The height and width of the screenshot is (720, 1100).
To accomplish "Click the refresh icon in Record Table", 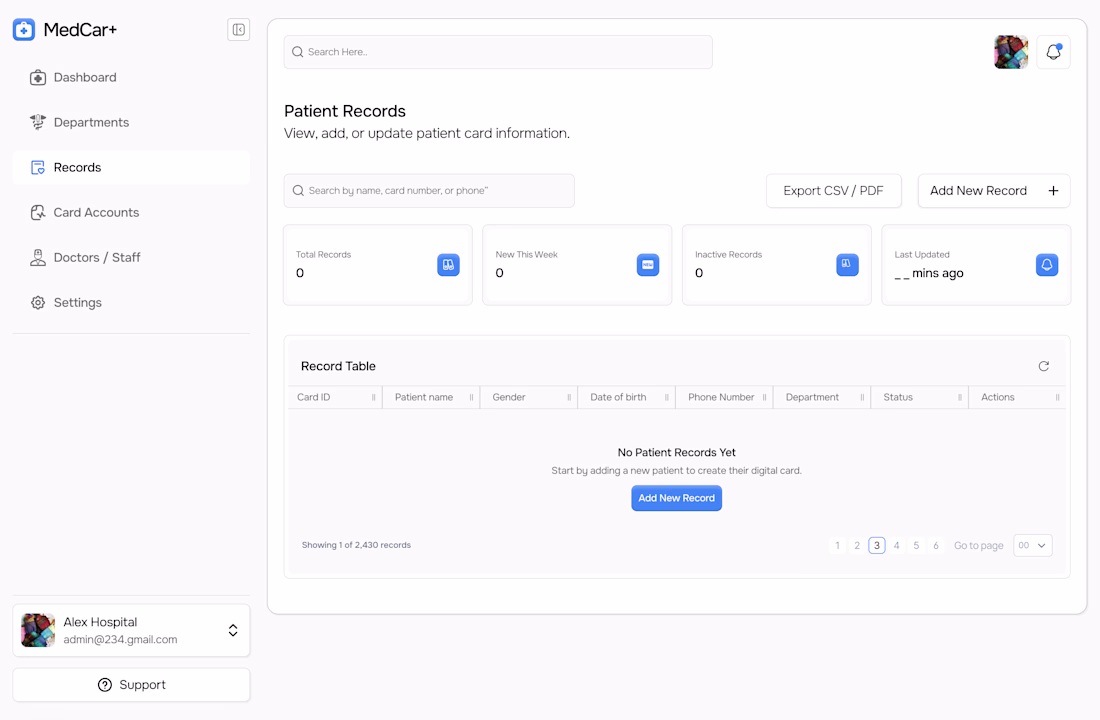I will click(1043, 366).
